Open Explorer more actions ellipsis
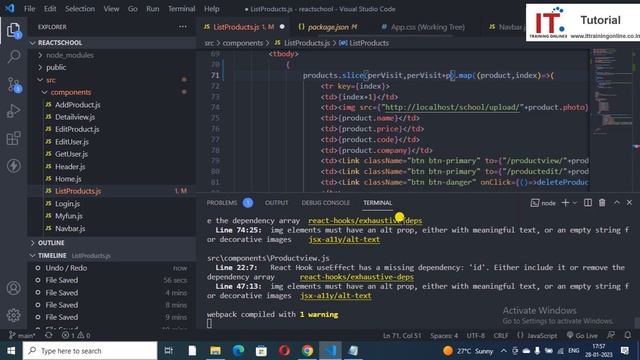Image resolution: width=640 pixels, height=360 pixels. 182,27
